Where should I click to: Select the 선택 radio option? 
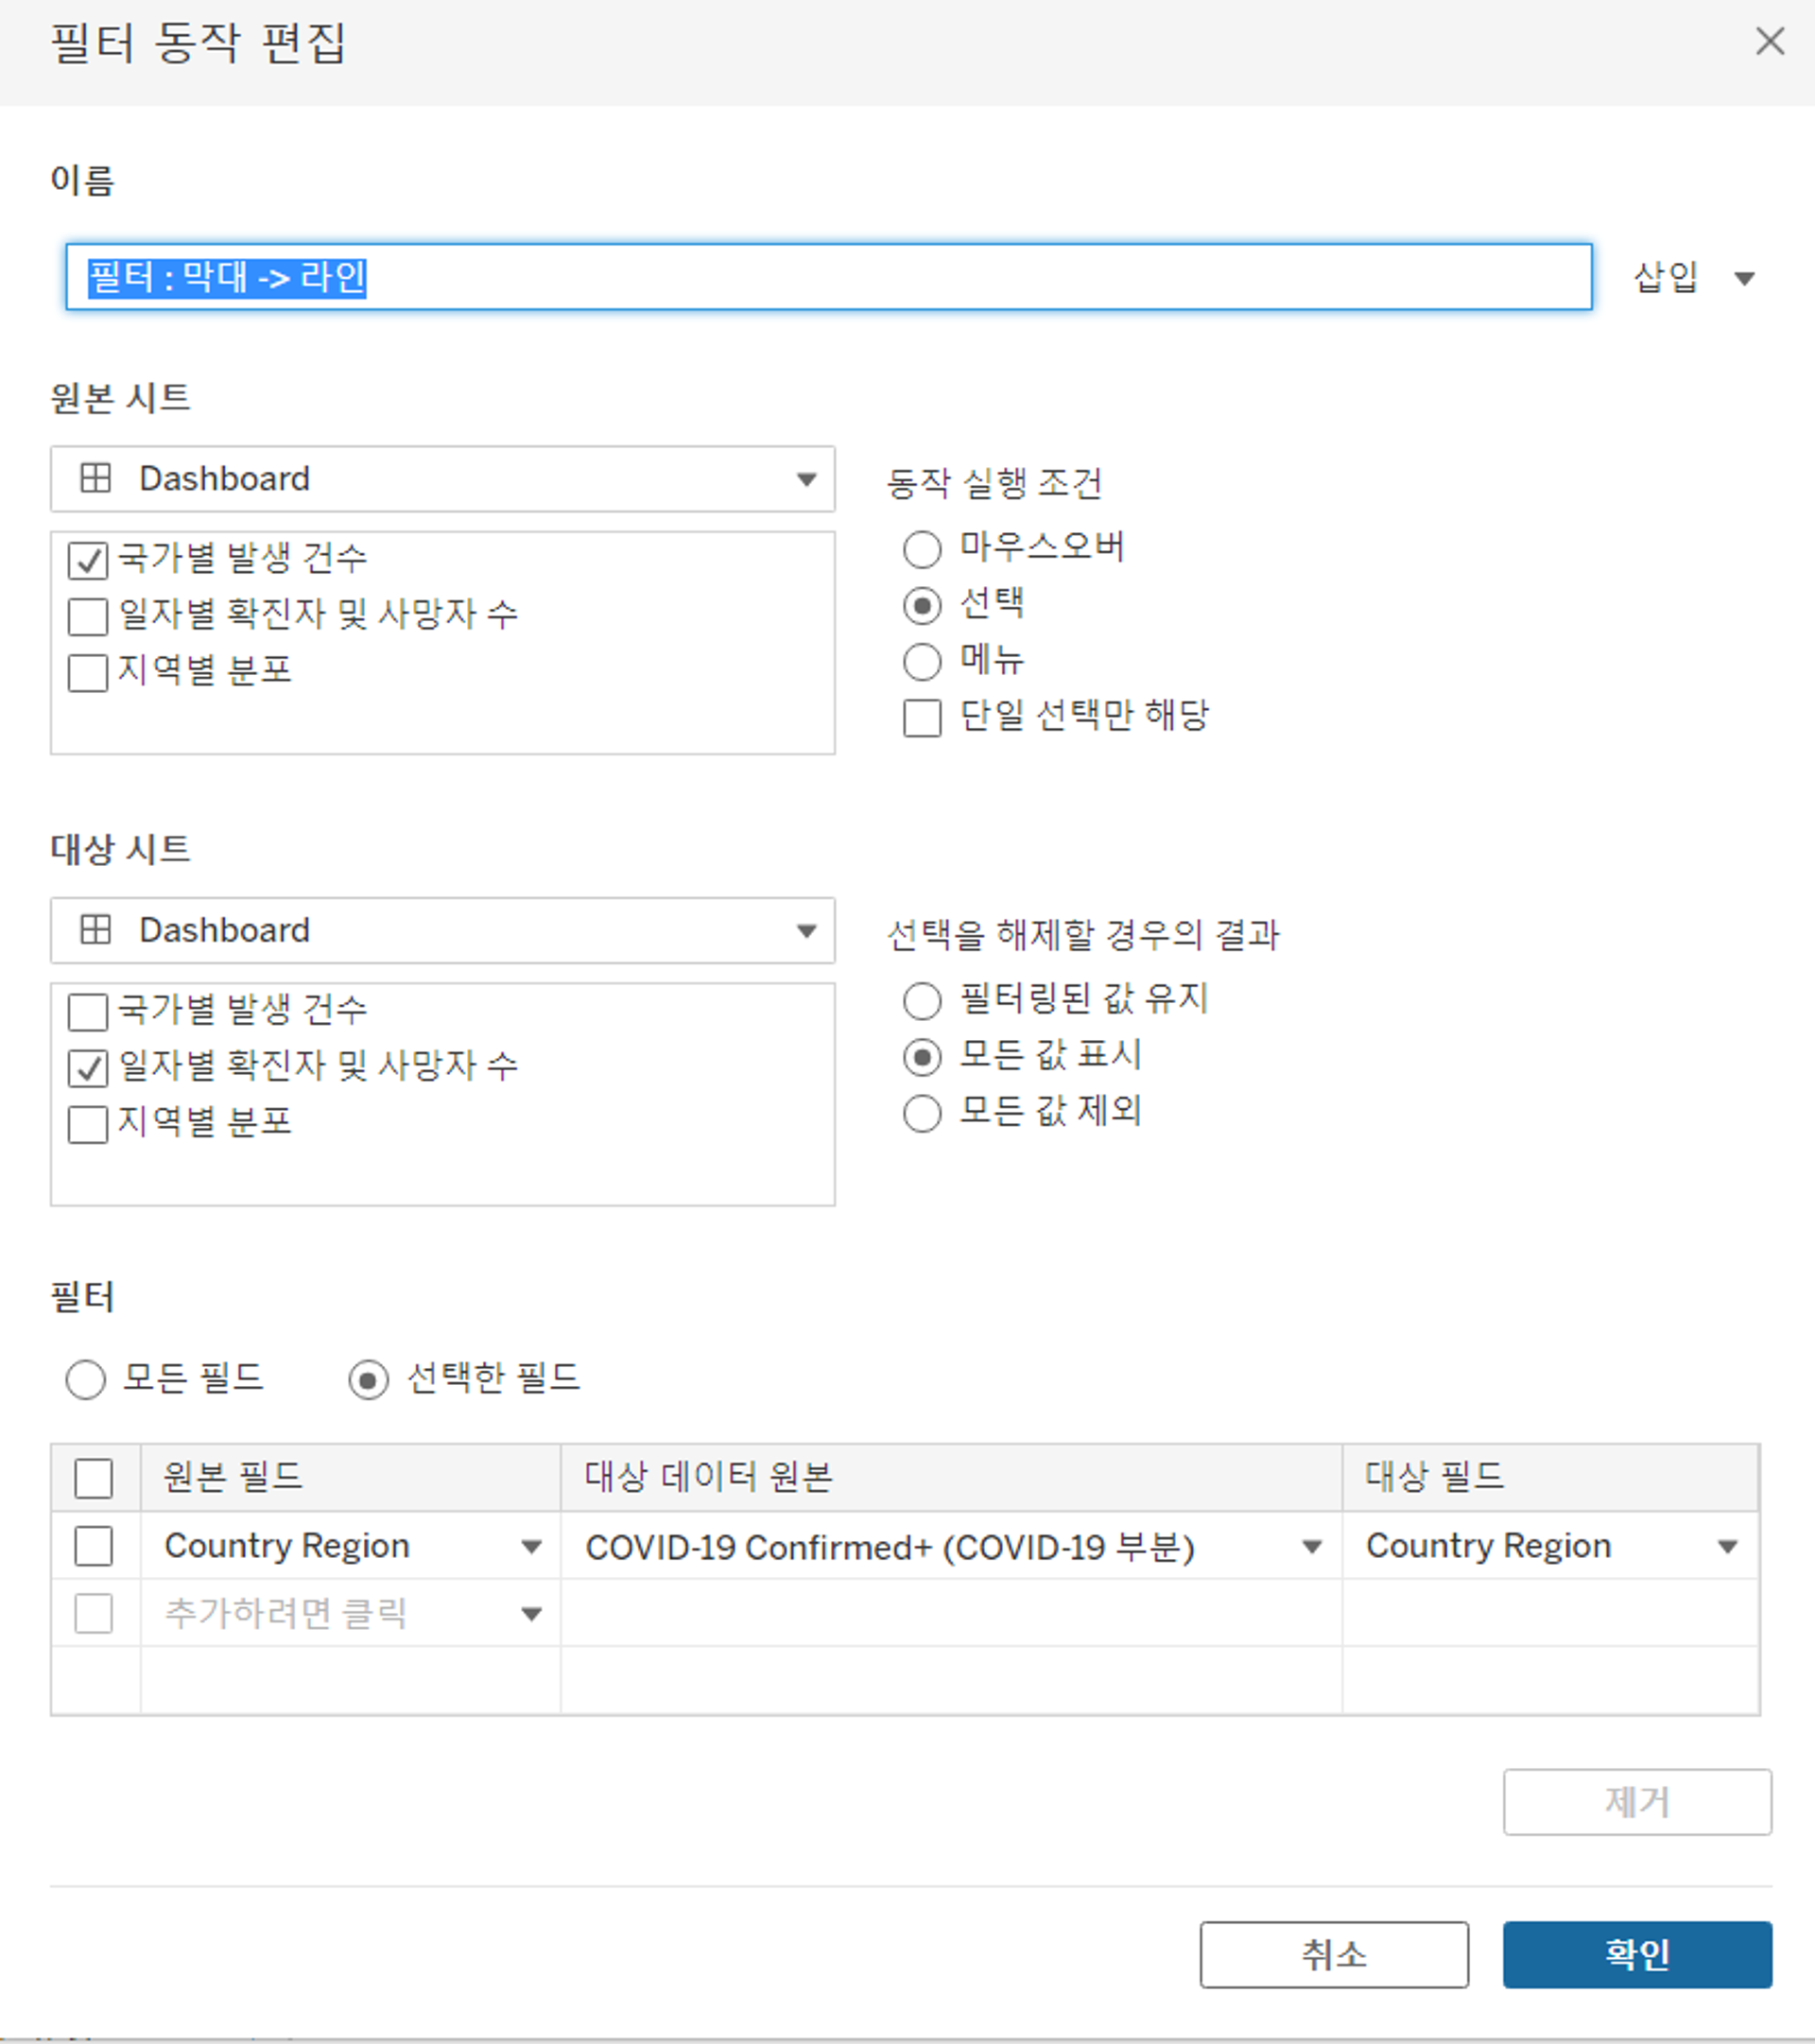click(x=922, y=605)
